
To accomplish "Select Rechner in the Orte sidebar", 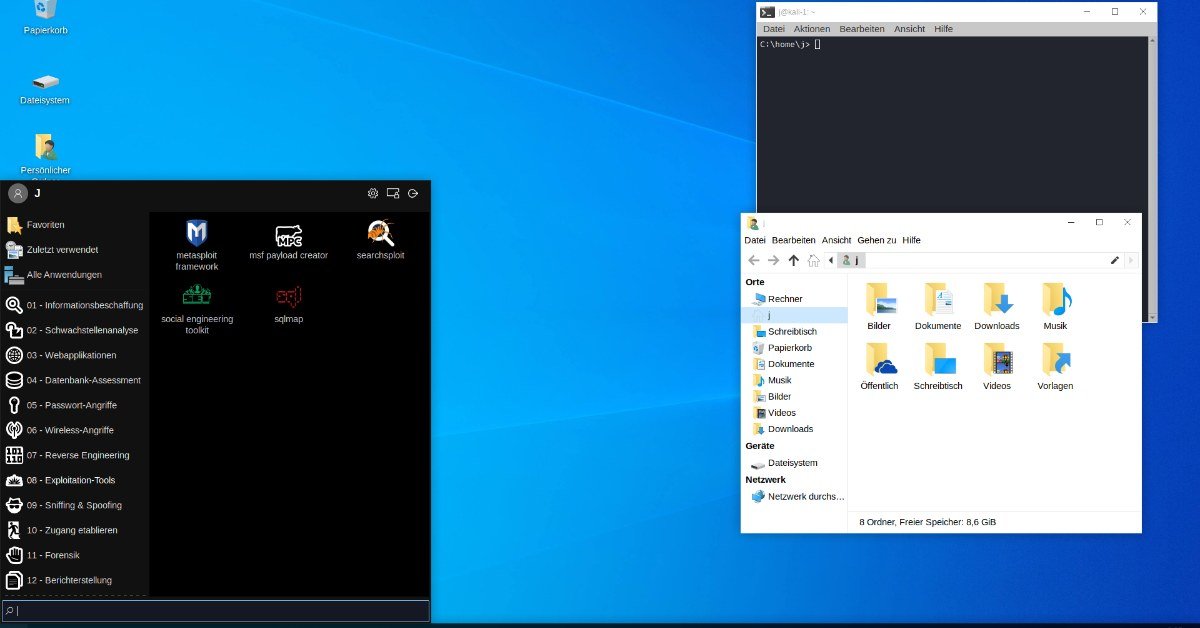I will click(794, 299).
